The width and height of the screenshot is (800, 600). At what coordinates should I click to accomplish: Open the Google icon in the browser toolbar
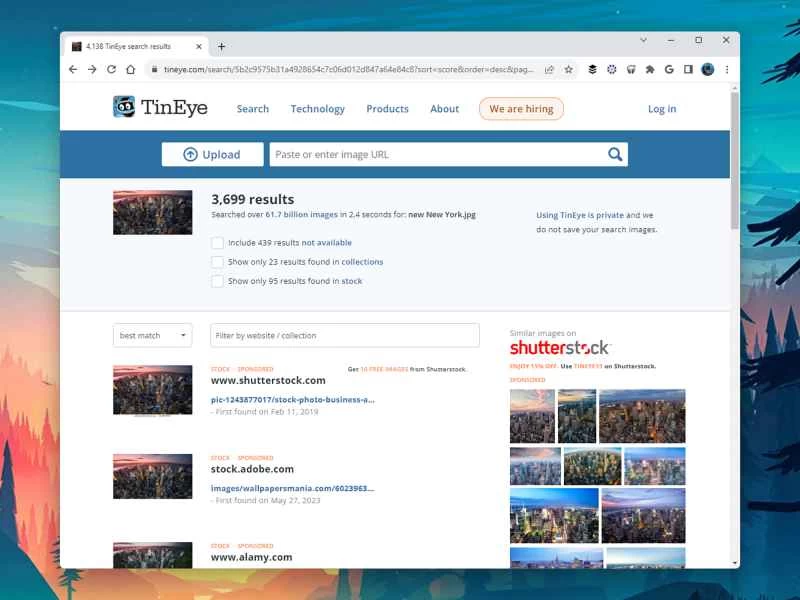(668, 69)
